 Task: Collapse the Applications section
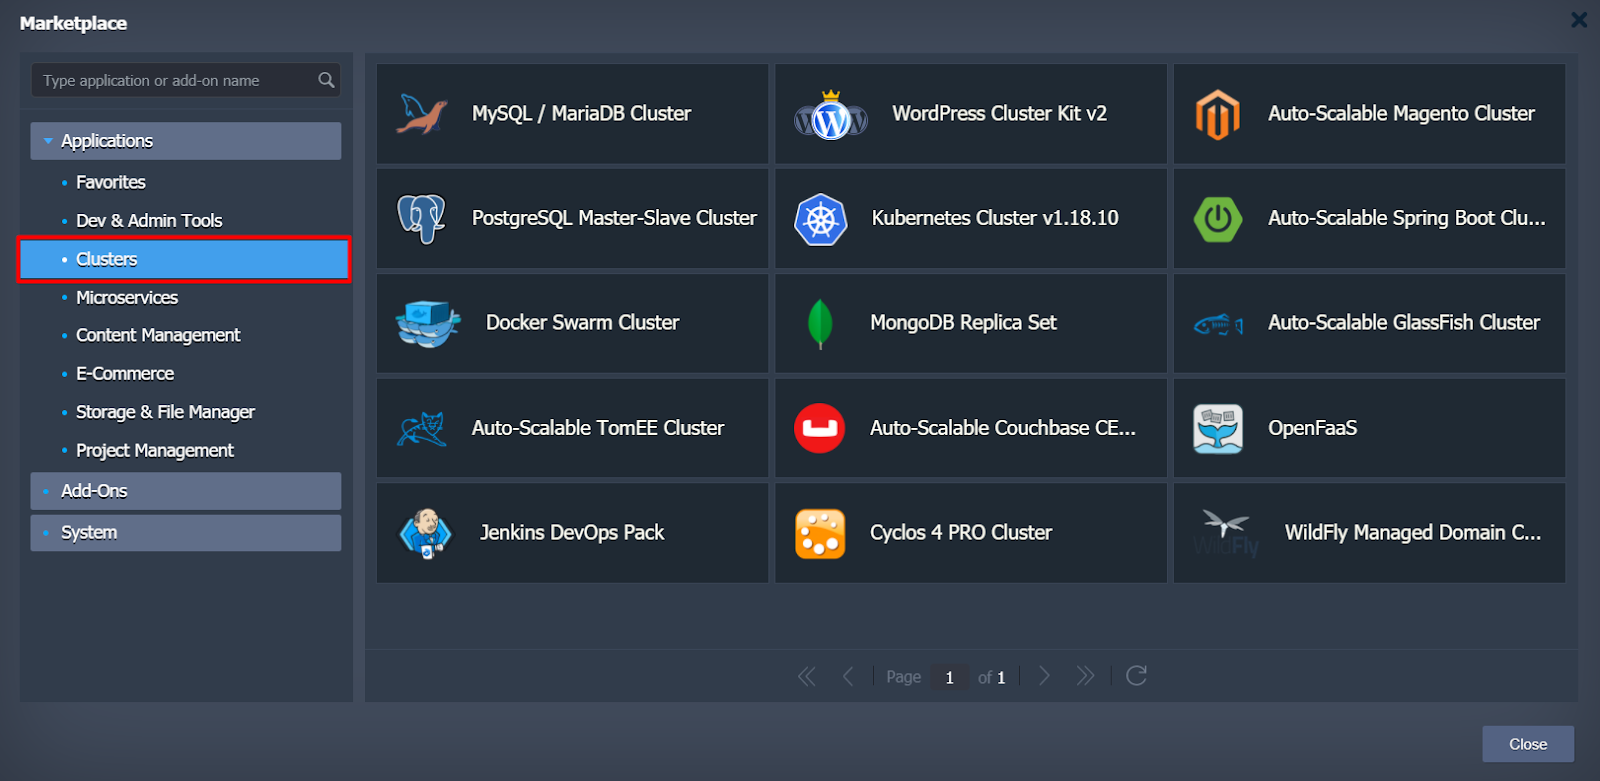186,141
